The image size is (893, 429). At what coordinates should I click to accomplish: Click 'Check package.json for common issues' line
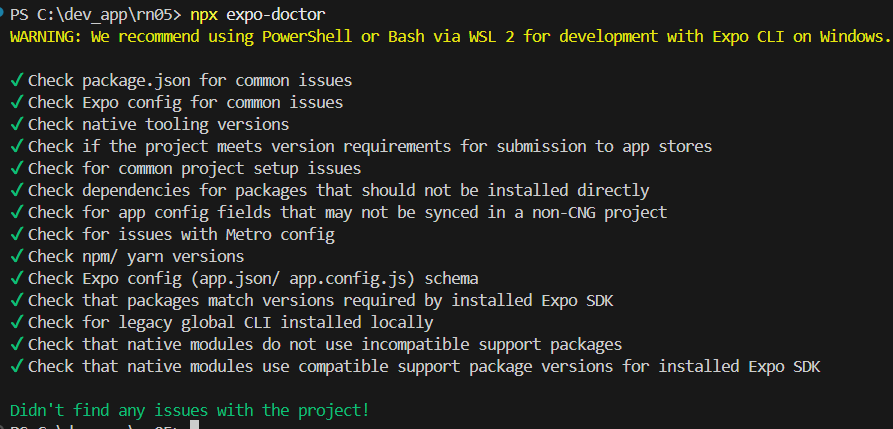tap(190, 81)
